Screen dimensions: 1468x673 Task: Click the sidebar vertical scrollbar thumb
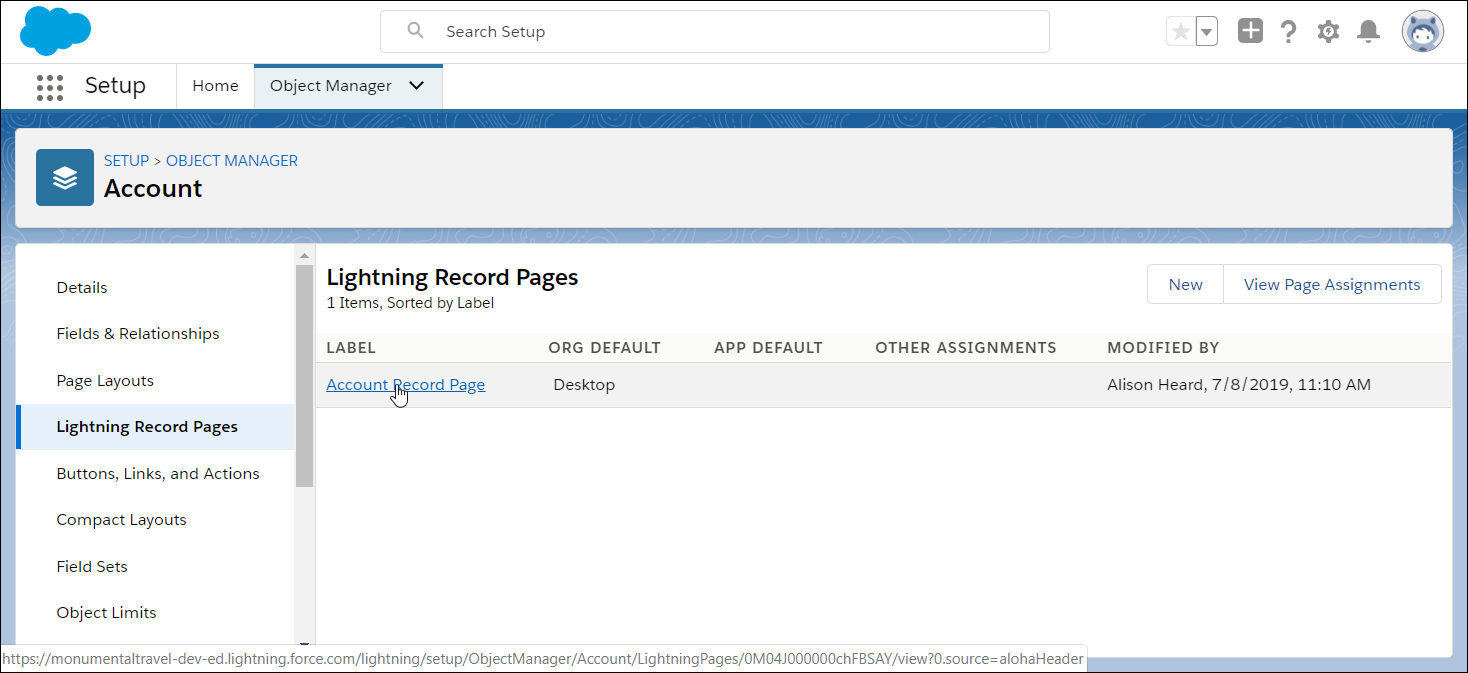(304, 376)
